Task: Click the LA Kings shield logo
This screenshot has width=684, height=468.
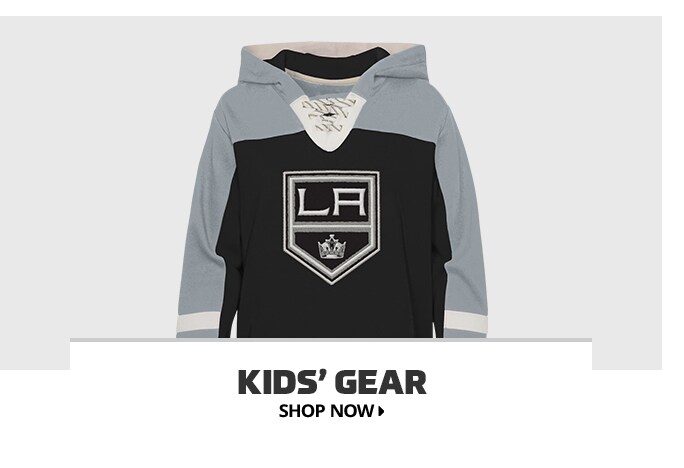Action: [331, 227]
